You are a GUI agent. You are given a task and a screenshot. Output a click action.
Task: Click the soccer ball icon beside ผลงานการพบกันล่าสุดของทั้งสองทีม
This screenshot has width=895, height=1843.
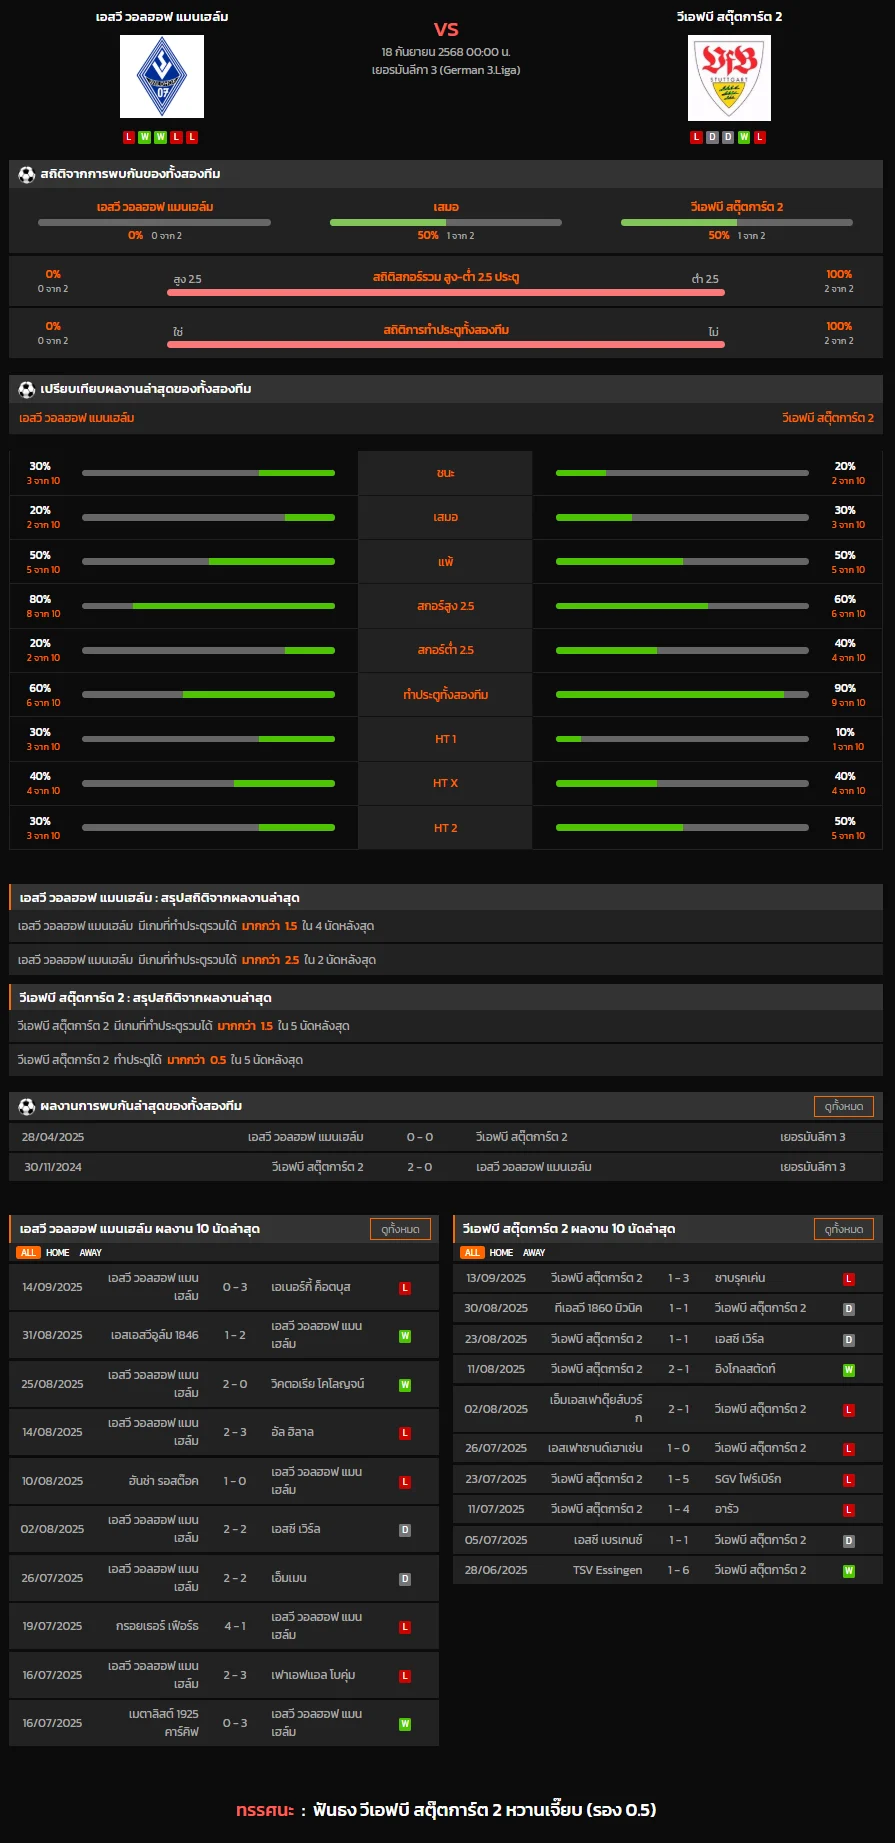tap(27, 1106)
